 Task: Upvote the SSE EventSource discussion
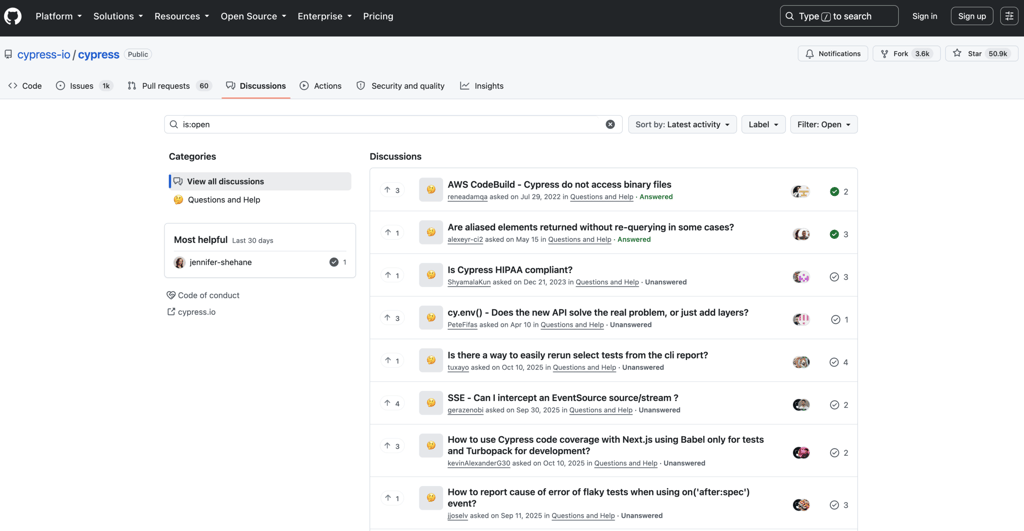pos(392,403)
